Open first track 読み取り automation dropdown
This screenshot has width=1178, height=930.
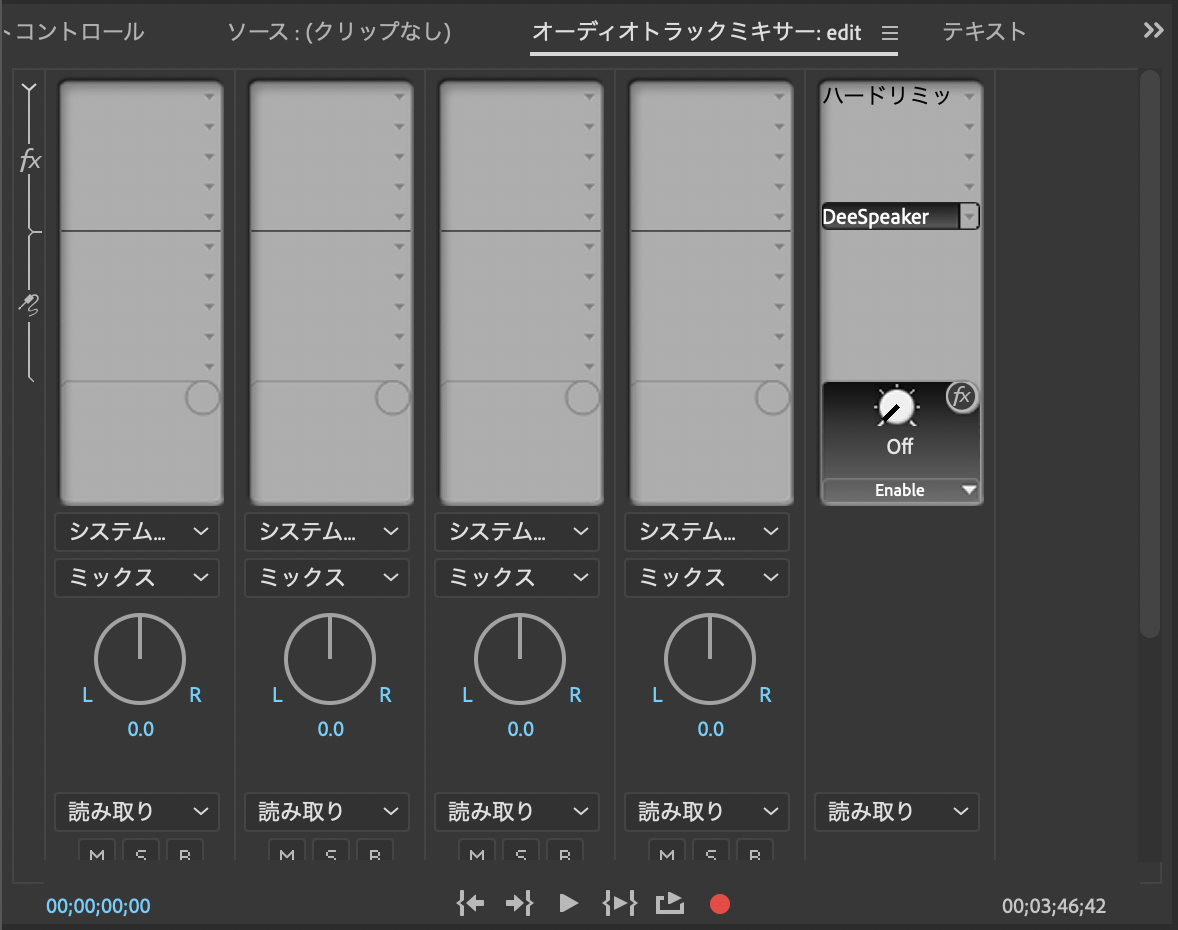[x=137, y=811]
